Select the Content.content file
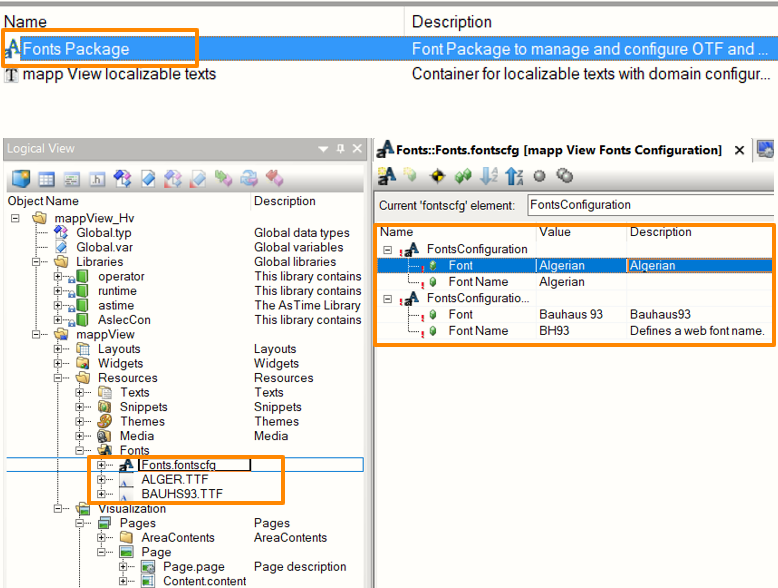This screenshot has height=588, width=778. click(204, 581)
